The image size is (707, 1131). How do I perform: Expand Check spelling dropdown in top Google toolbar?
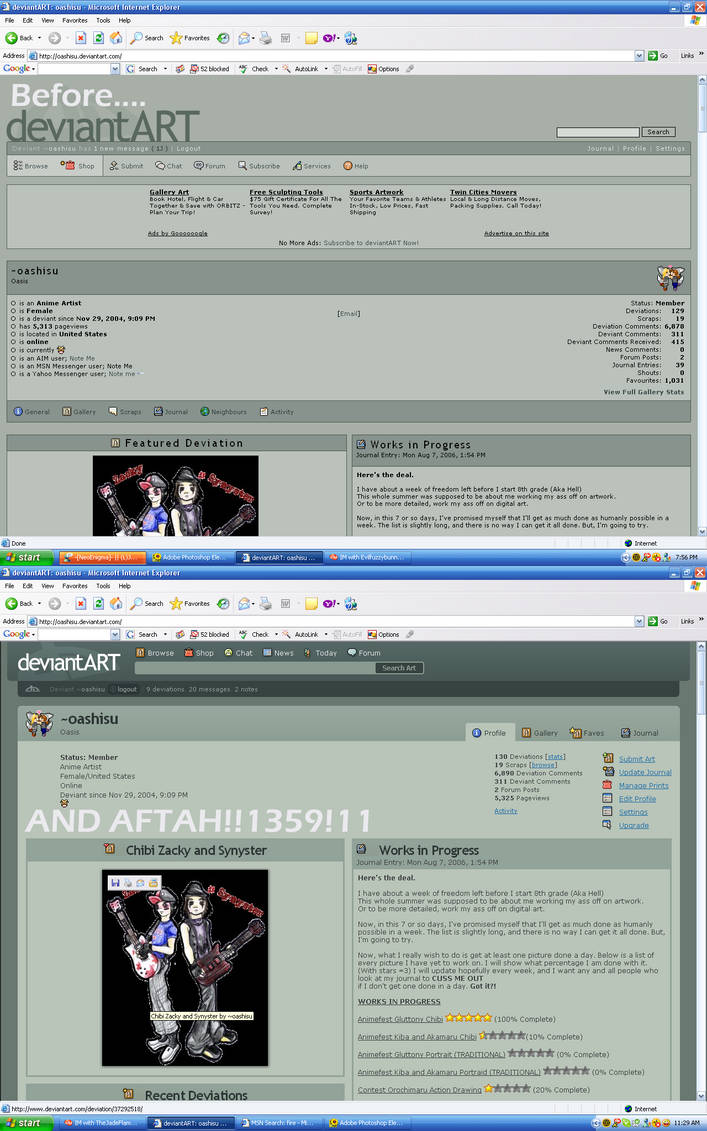pos(276,69)
